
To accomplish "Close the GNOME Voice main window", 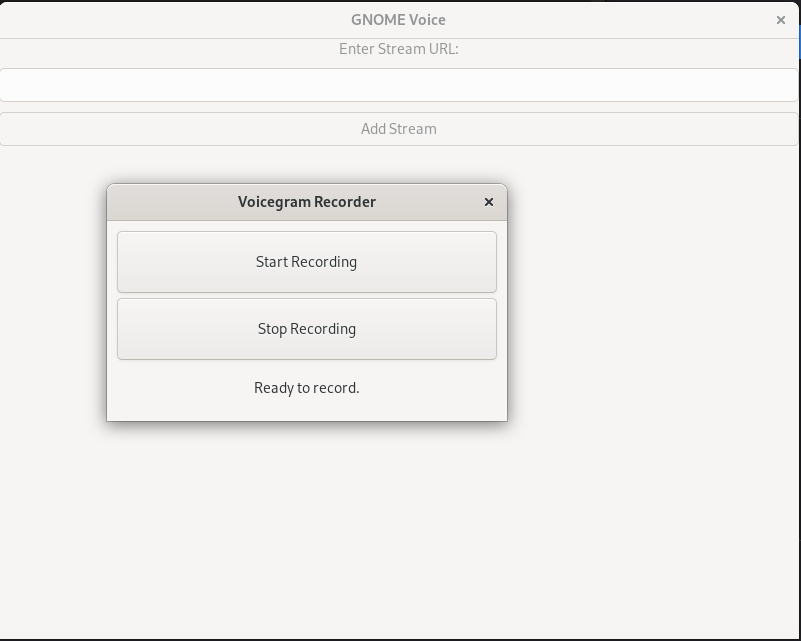I will click(x=781, y=20).
